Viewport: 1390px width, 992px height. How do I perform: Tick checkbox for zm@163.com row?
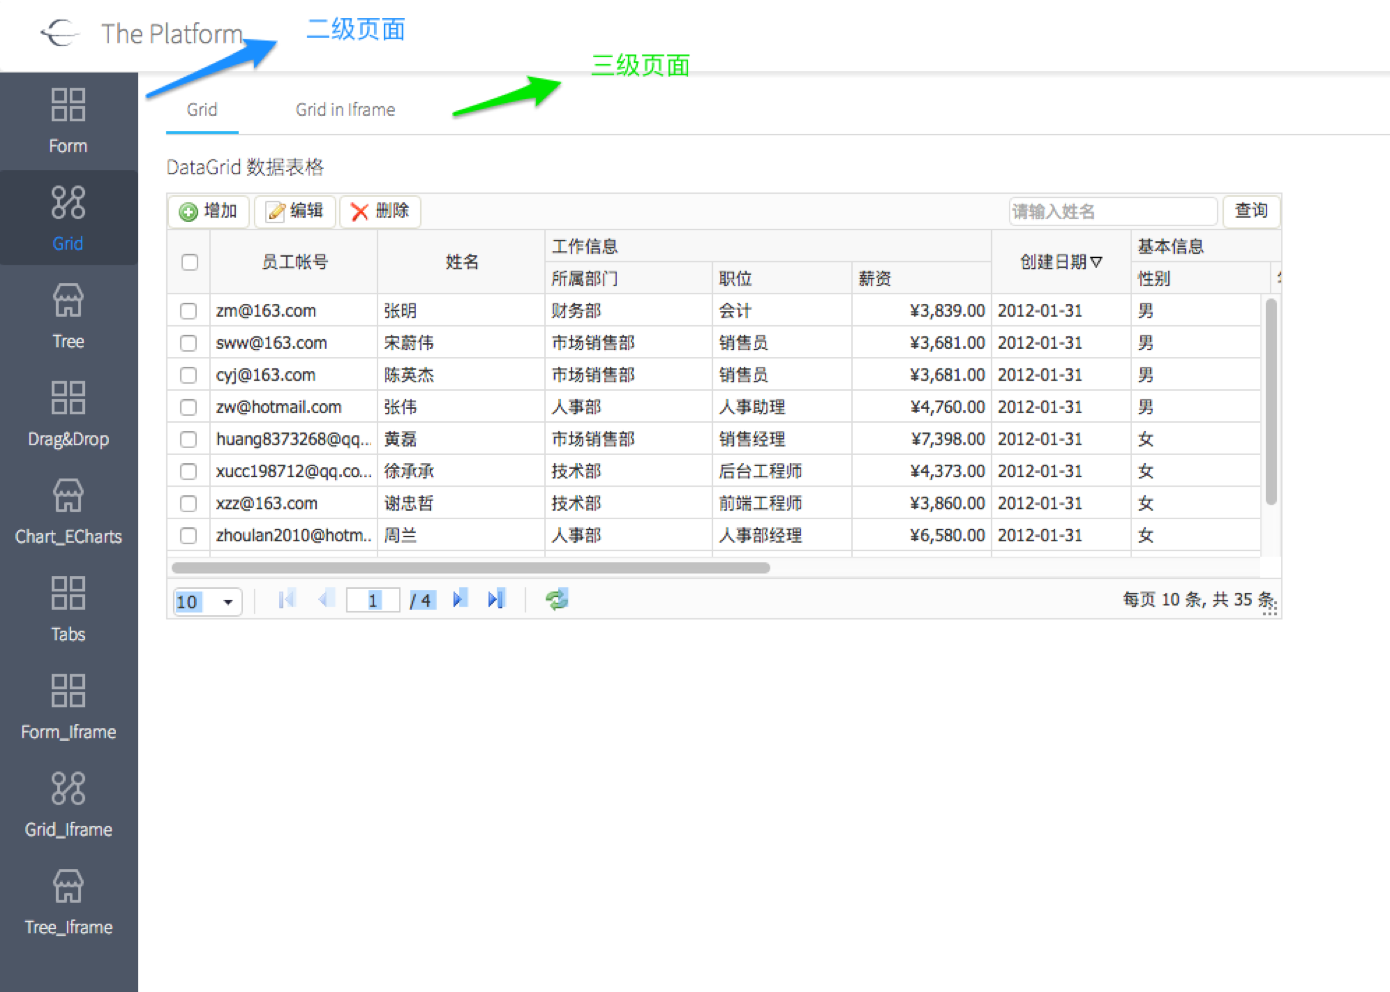point(188,311)
